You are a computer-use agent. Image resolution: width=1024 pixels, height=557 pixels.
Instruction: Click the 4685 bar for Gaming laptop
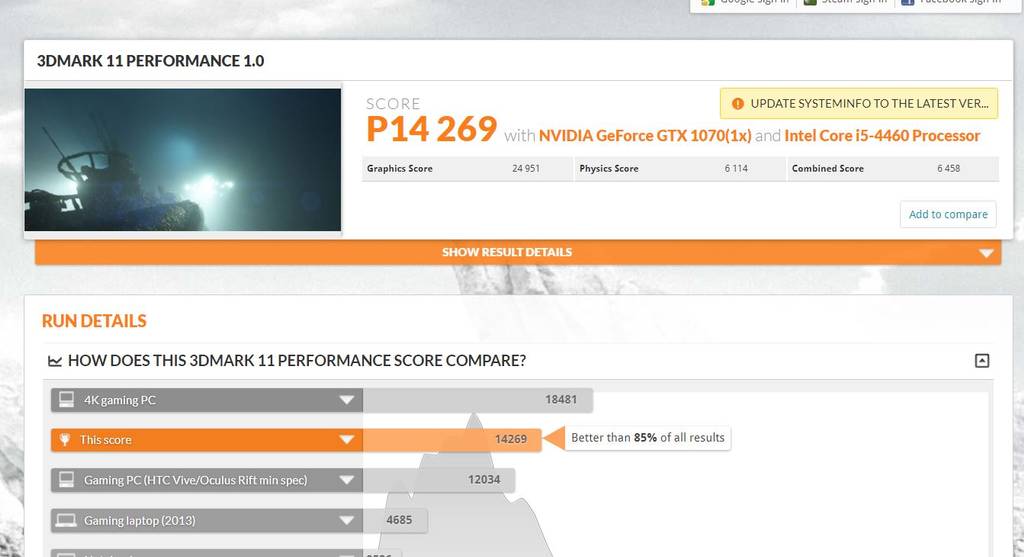point(395,520)
